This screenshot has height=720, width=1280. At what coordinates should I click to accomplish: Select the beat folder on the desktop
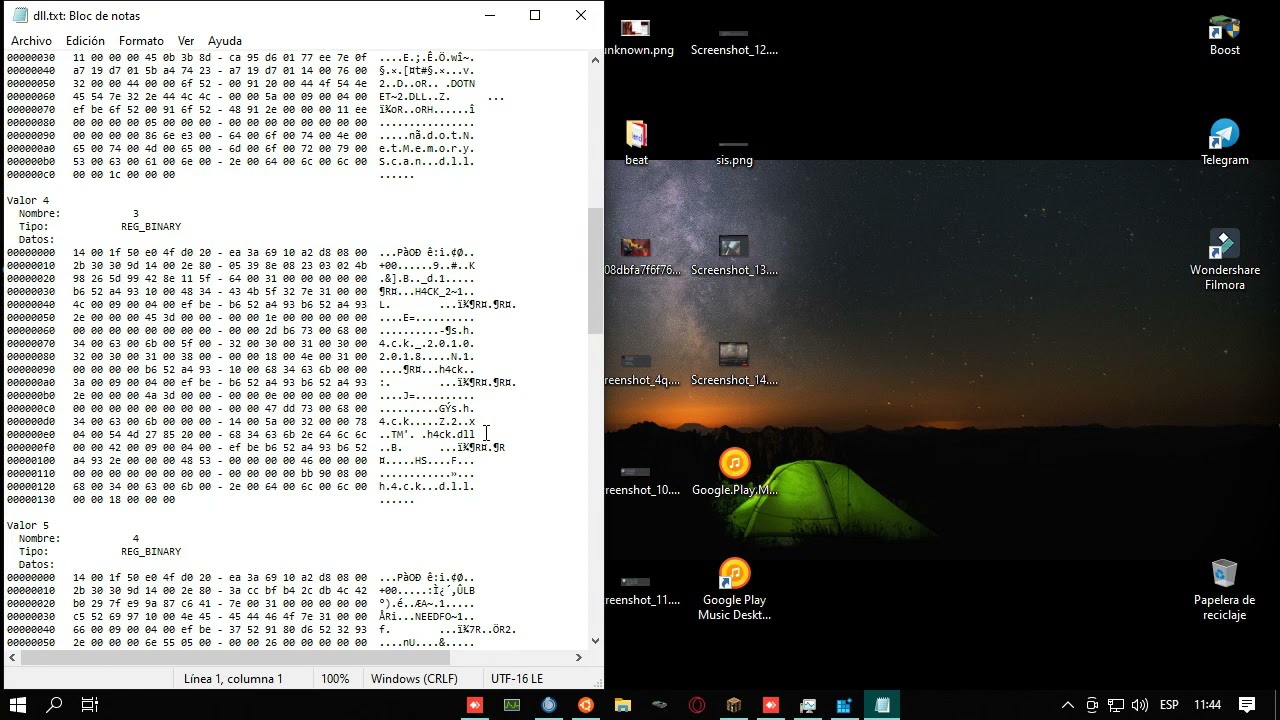[x=636, y=143]
